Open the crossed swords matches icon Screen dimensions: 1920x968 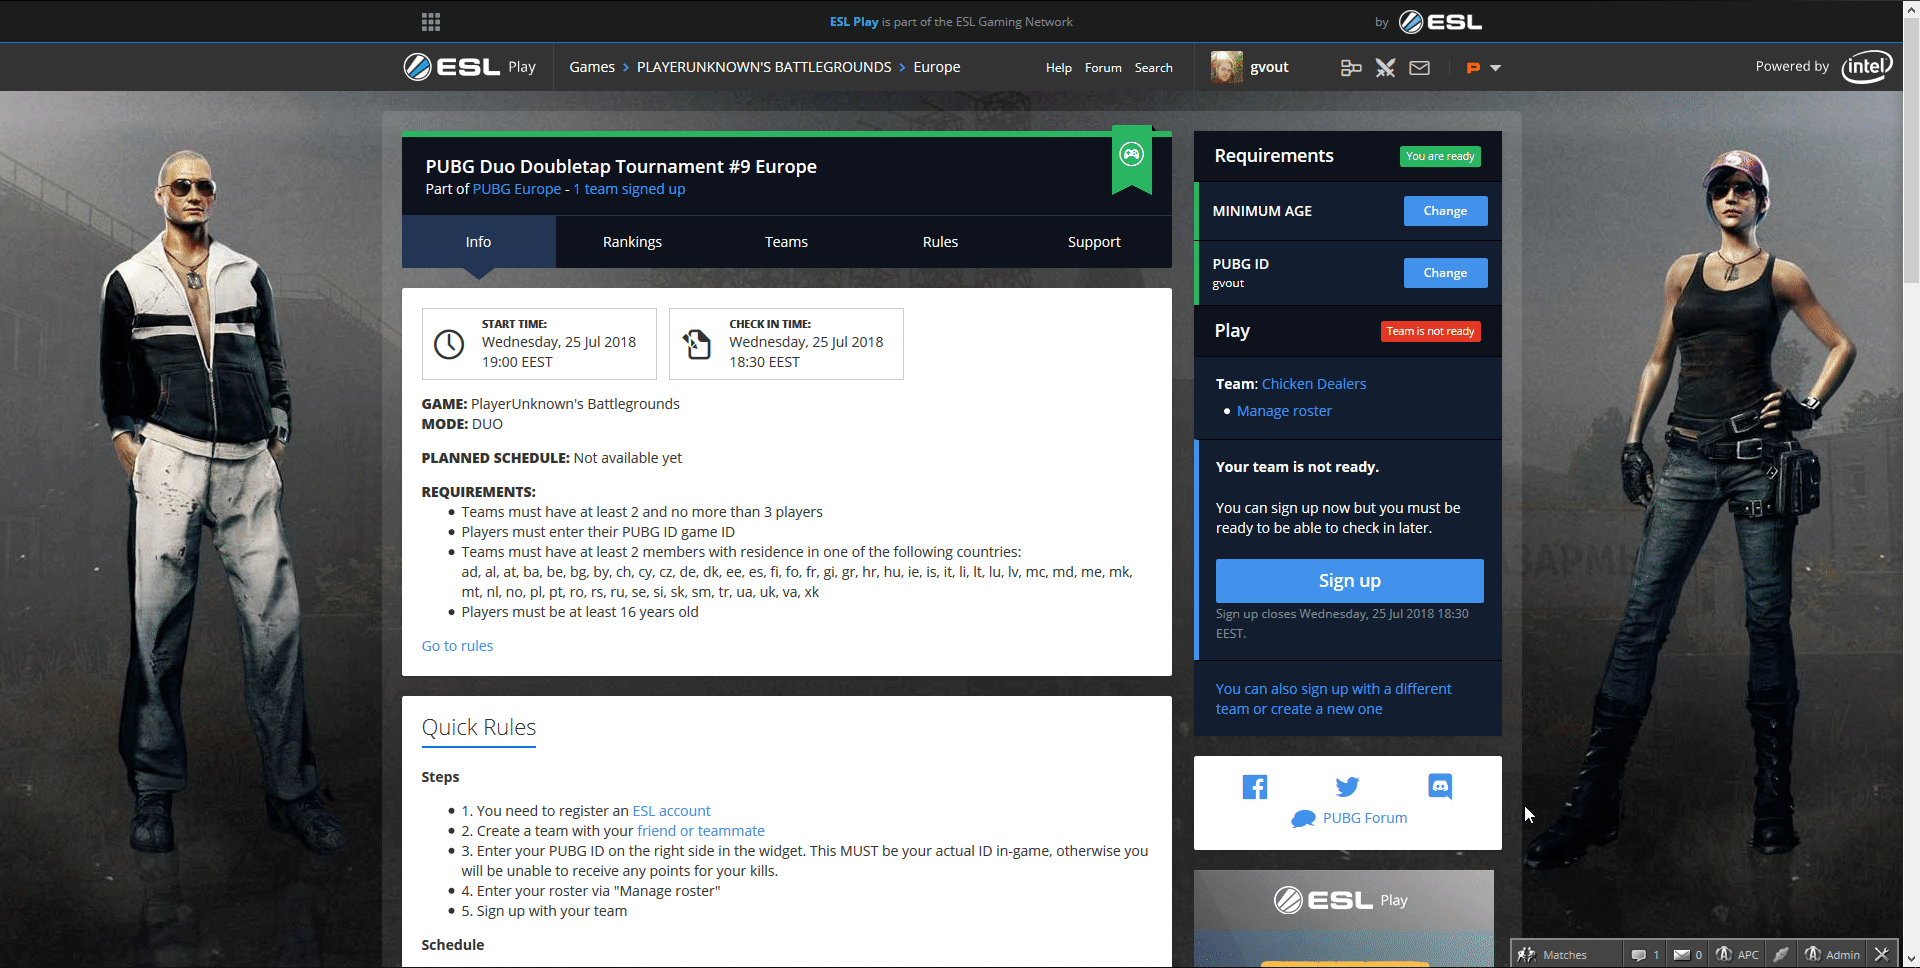(x=1385, y=68)
